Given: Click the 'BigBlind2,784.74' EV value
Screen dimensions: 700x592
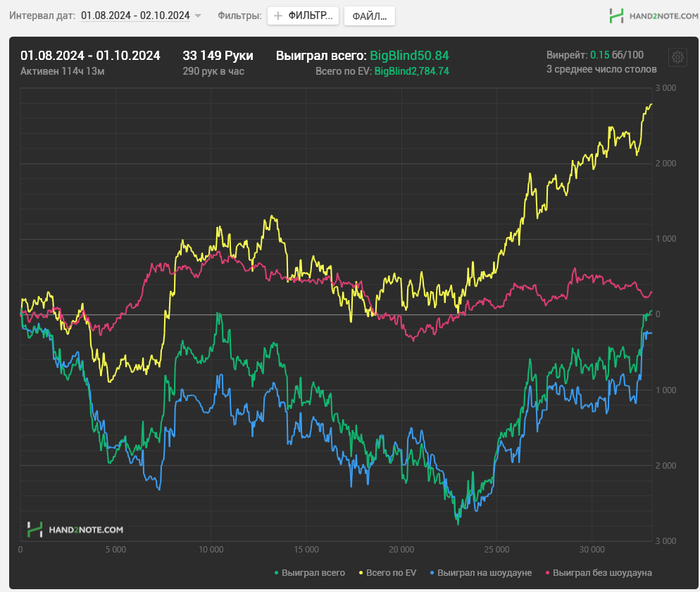Looking at the screenshot, I should [412, 71].
